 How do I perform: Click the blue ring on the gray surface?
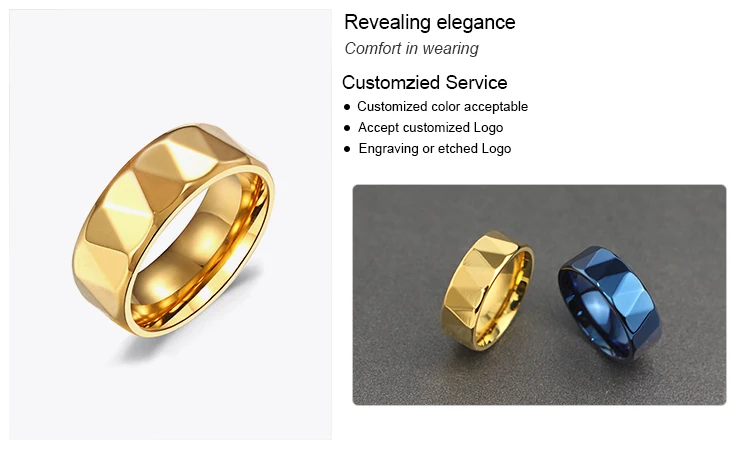click(x=610, y=302)
